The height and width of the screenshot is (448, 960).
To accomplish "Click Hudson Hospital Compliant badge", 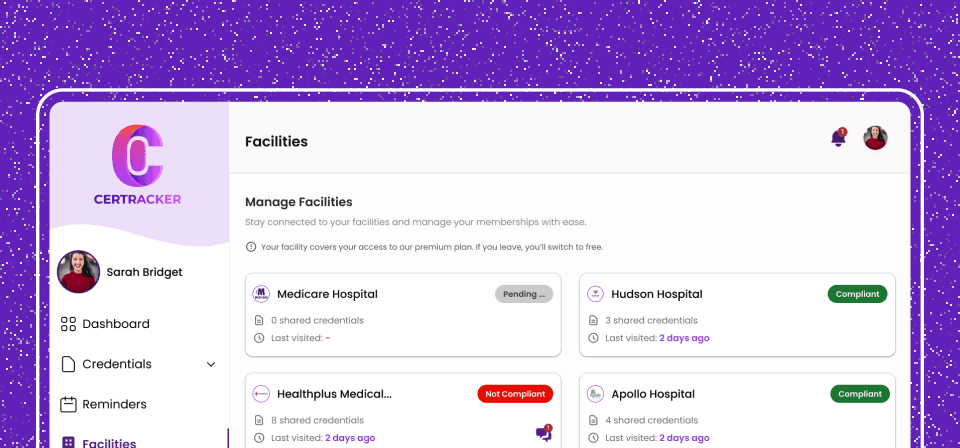I will click(857, 294).
